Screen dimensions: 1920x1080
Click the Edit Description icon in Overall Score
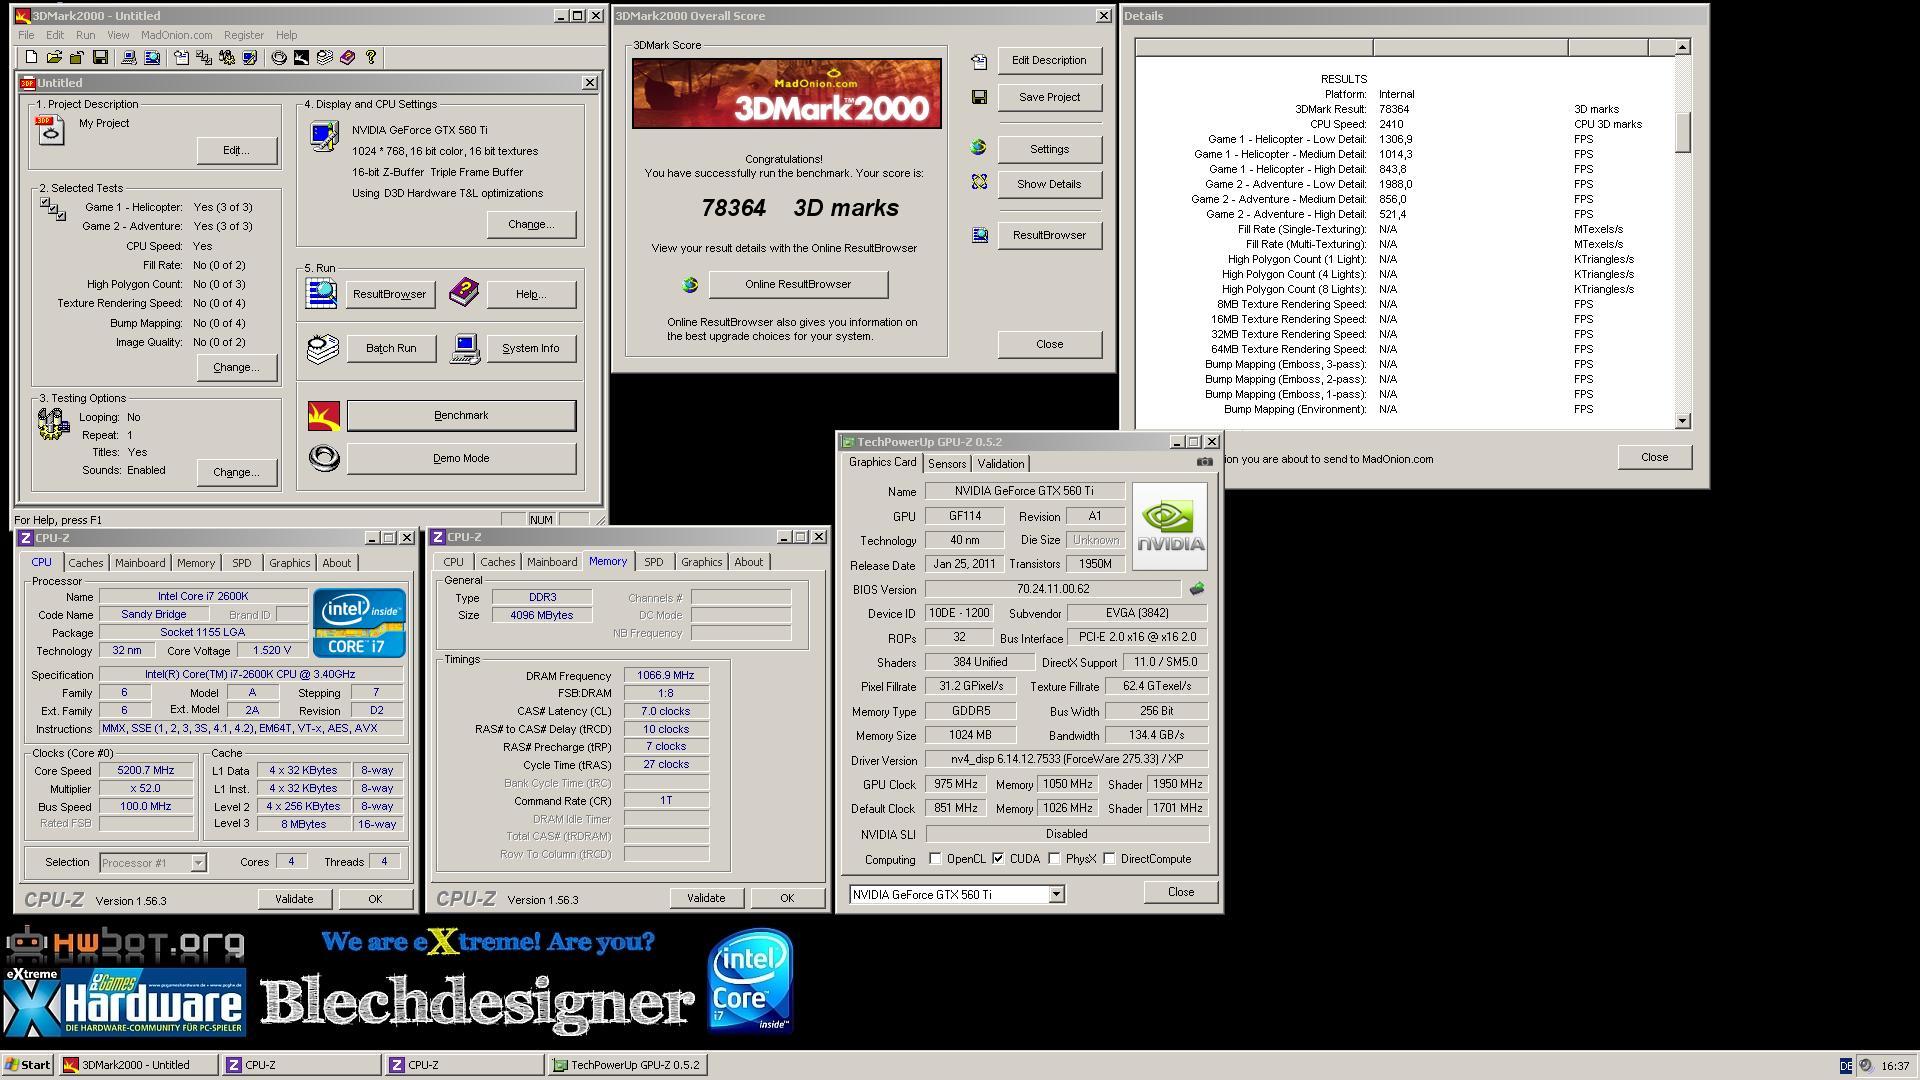[979, 61]
